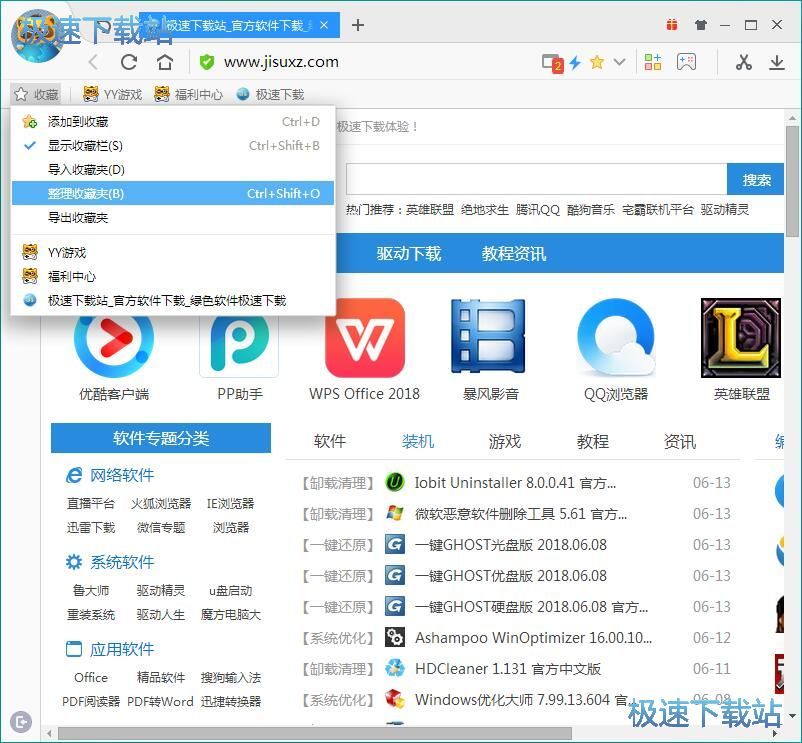Viewport: 802px width, 743px height.
Task: Open the 腾讯QQ hot recommendation link
Action: (538, 210)
